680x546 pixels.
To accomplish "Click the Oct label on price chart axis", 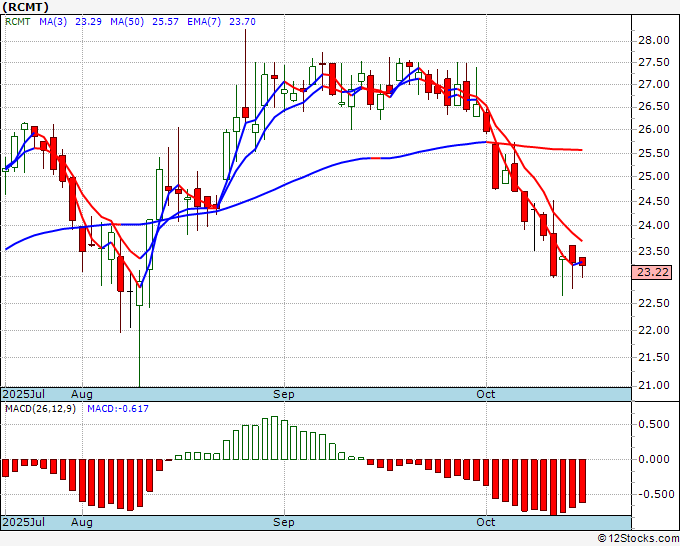I will click(x=486, y=394).
